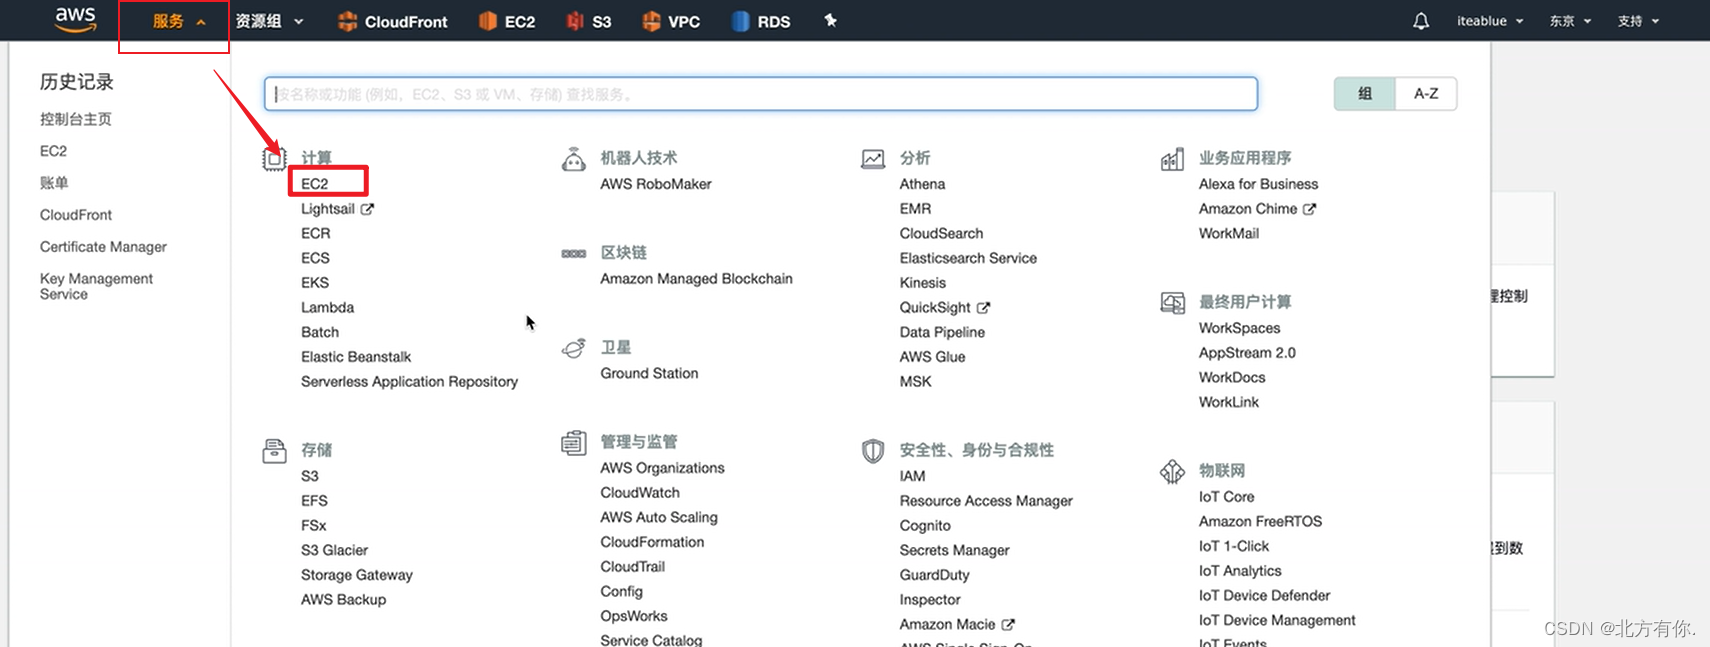
Task: Open AWS Glue service
Action: pos(932,357)
